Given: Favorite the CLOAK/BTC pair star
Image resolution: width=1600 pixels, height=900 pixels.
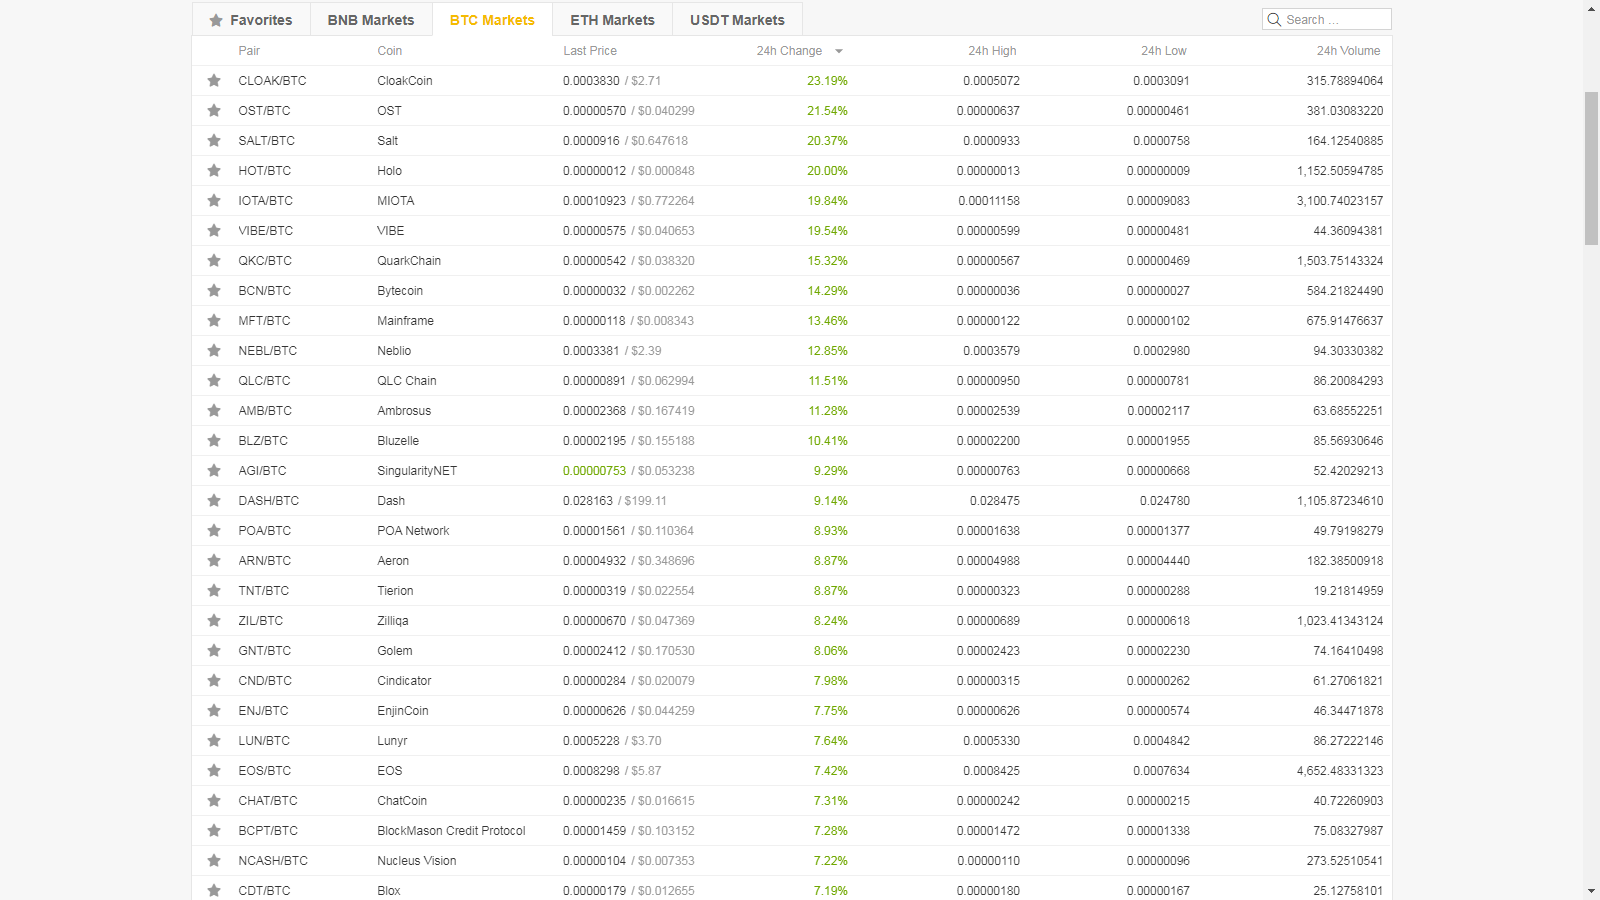Looking at the screenshot, I should tap(214, 81).
